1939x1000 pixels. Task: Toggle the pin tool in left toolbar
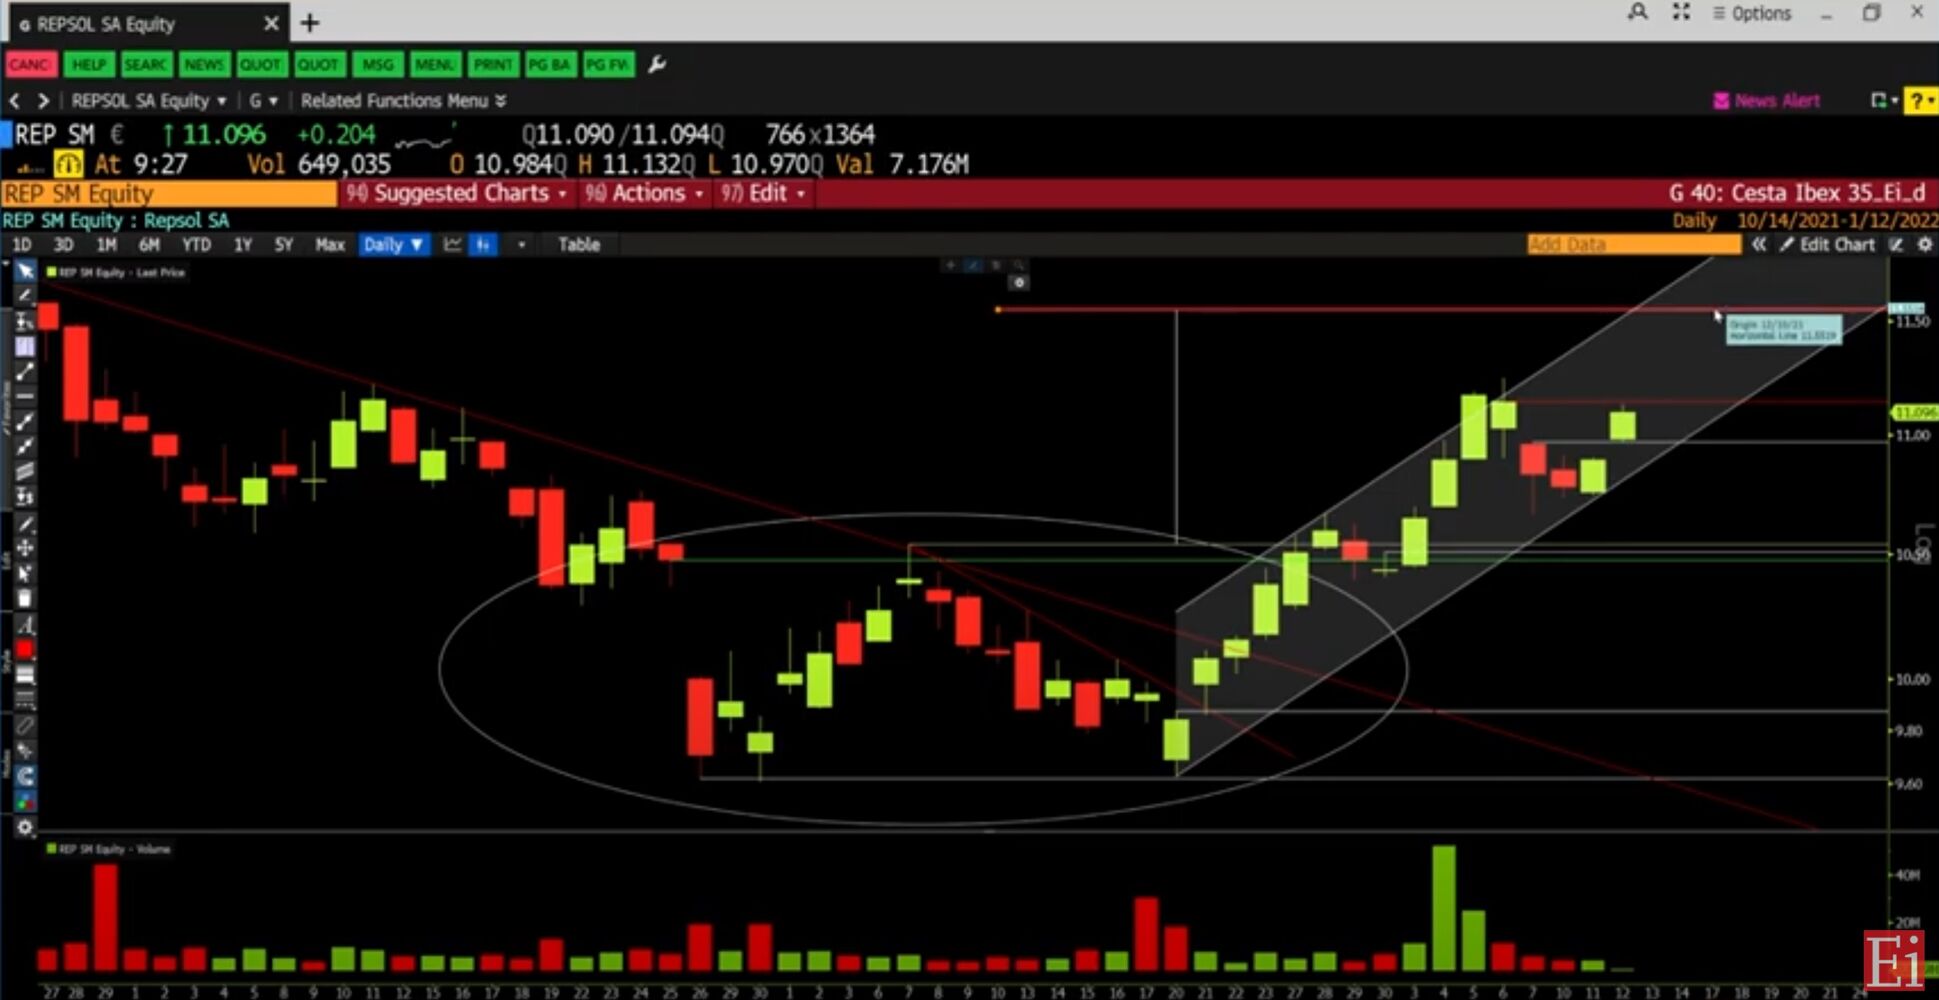25,750
